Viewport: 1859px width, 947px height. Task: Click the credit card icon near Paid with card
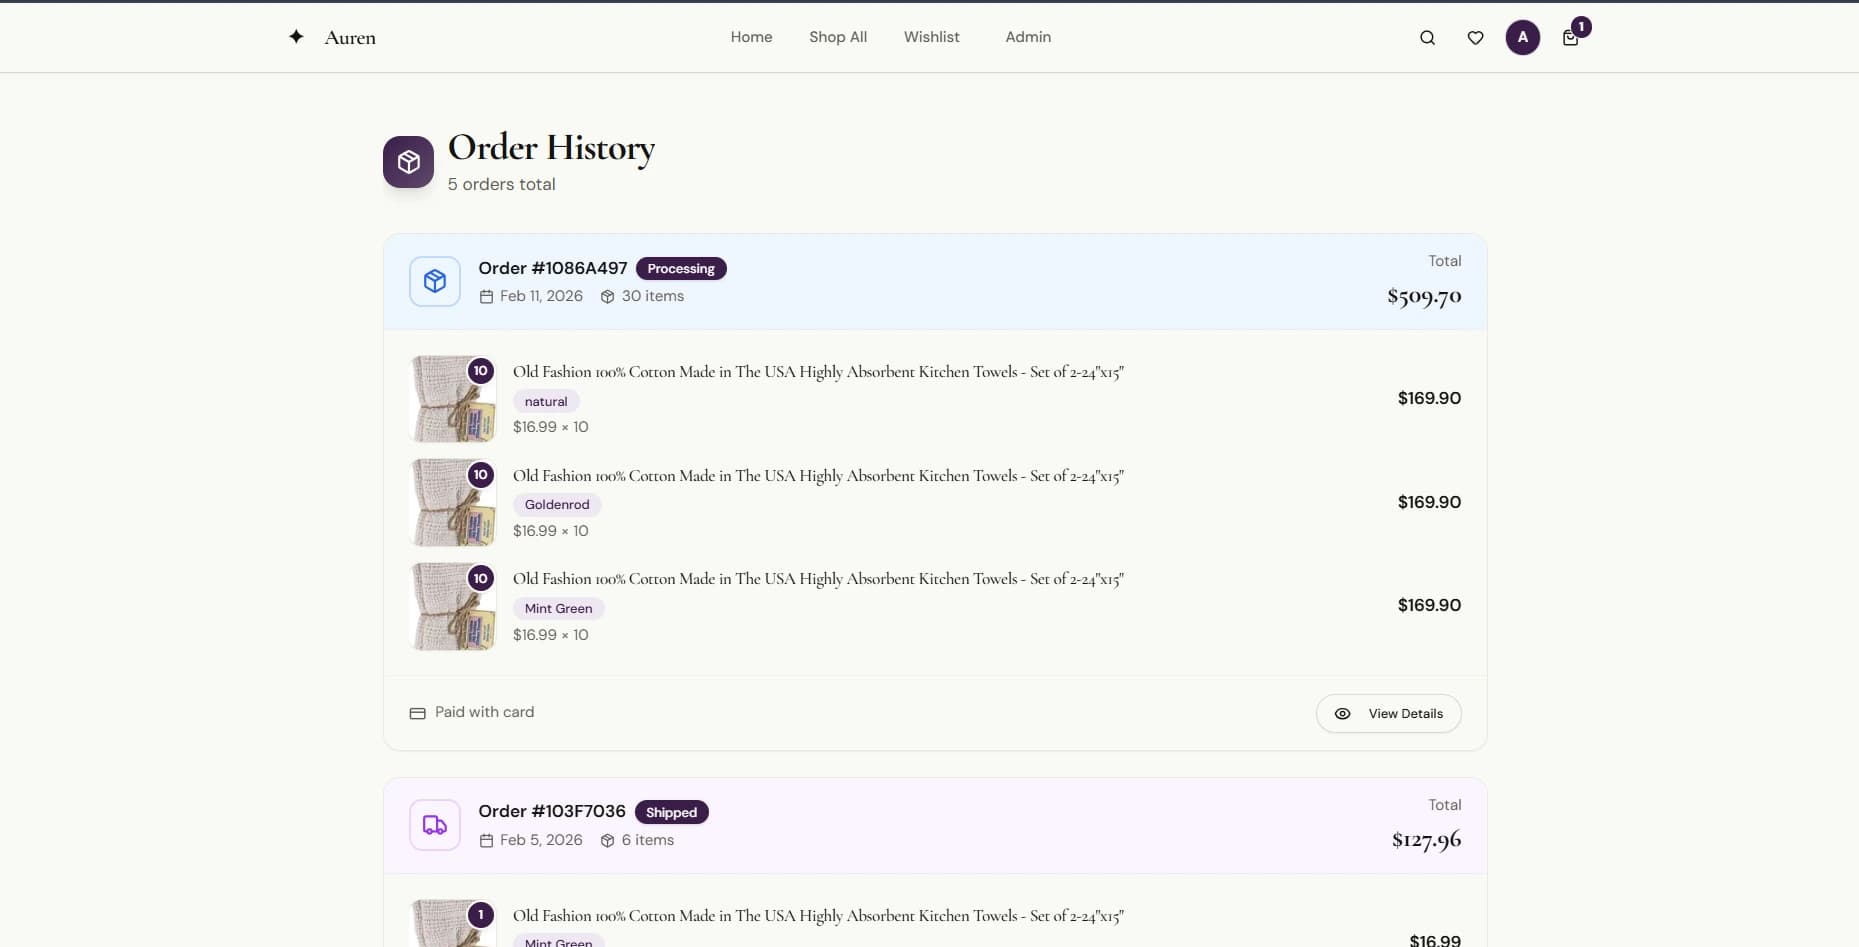[417, 713]
